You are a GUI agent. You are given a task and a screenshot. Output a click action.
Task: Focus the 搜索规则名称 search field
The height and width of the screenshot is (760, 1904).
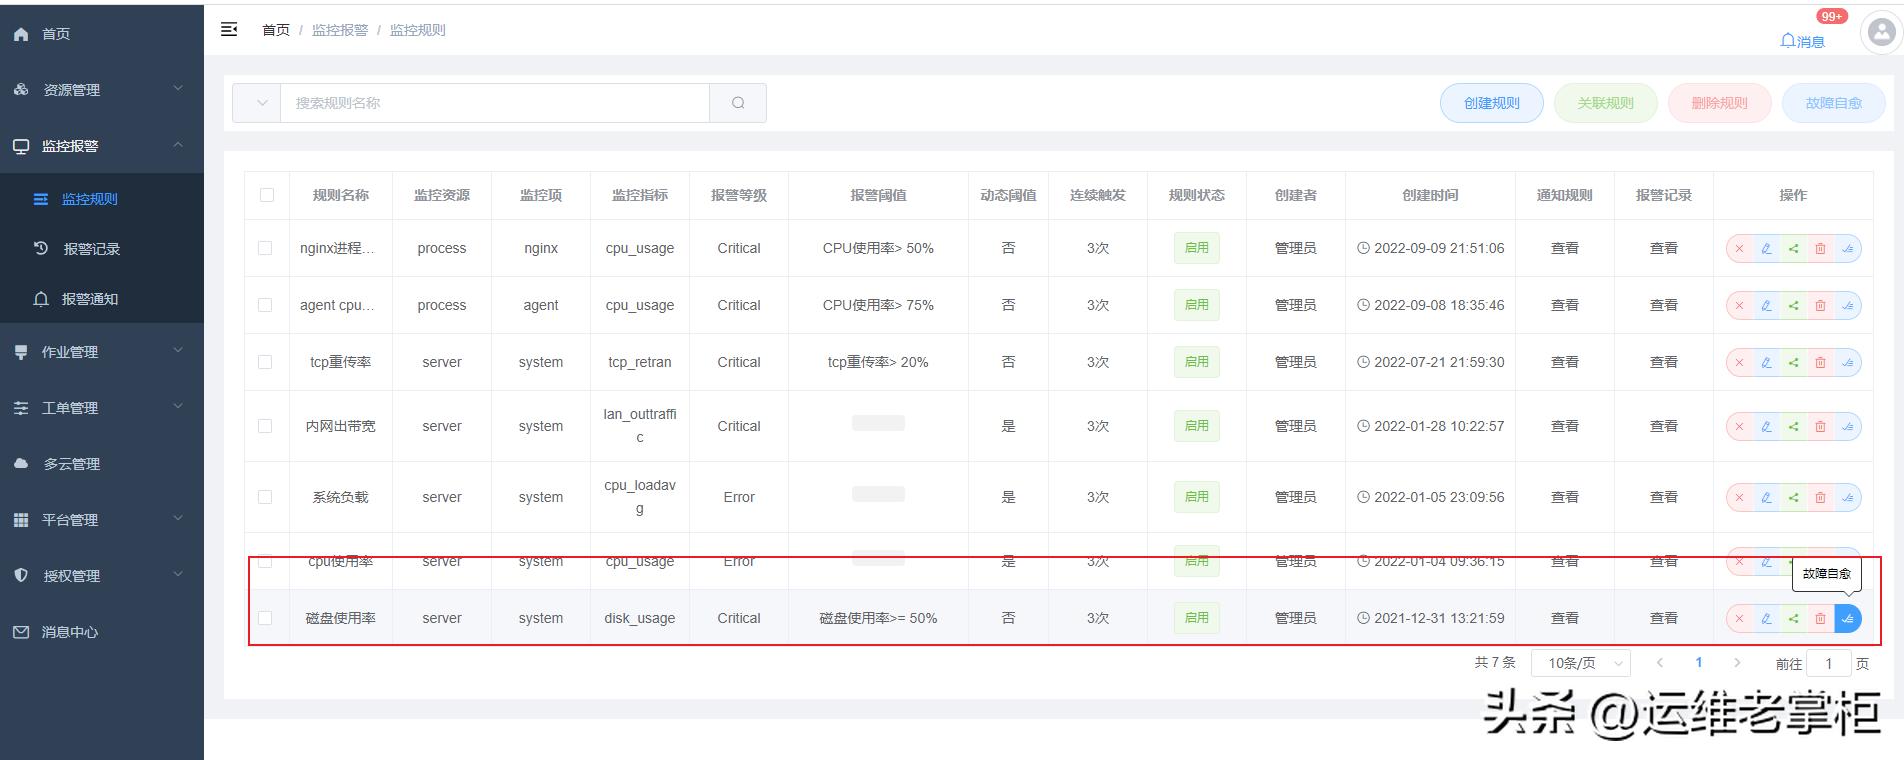pos(495,103)
